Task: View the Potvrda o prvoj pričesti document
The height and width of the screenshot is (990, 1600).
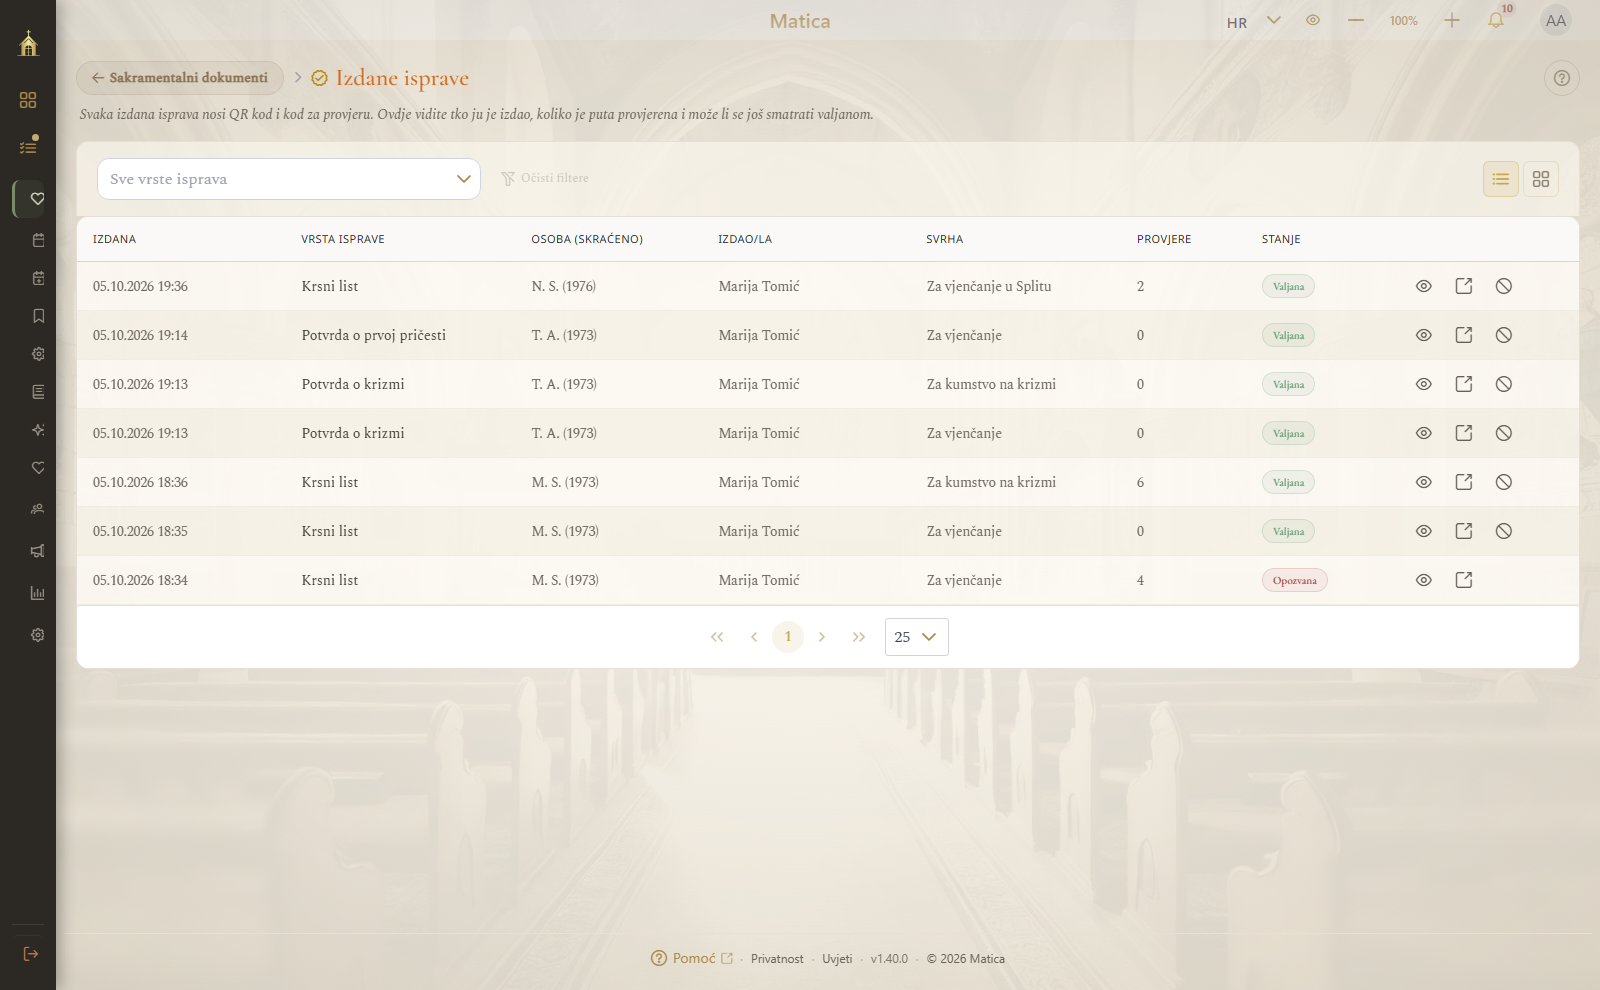Action: [x=1424, y=335]
